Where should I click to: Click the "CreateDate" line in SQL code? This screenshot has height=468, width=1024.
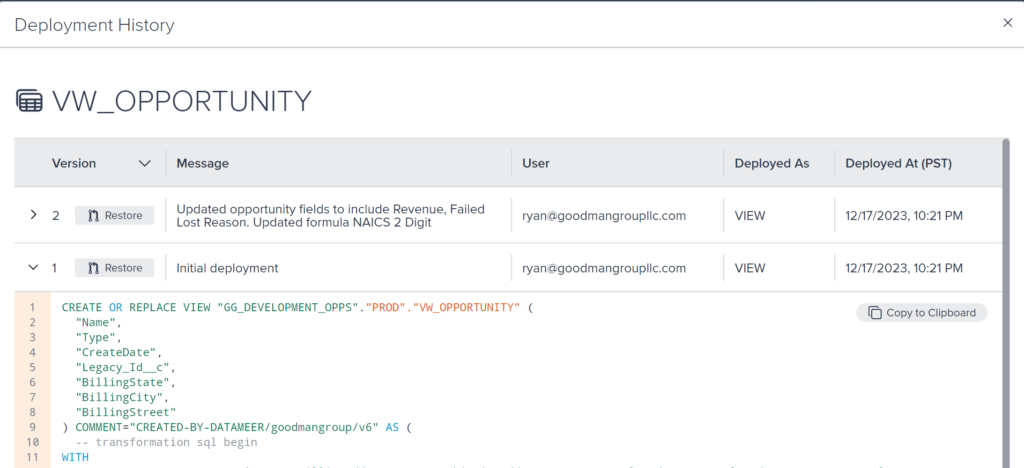118,352
